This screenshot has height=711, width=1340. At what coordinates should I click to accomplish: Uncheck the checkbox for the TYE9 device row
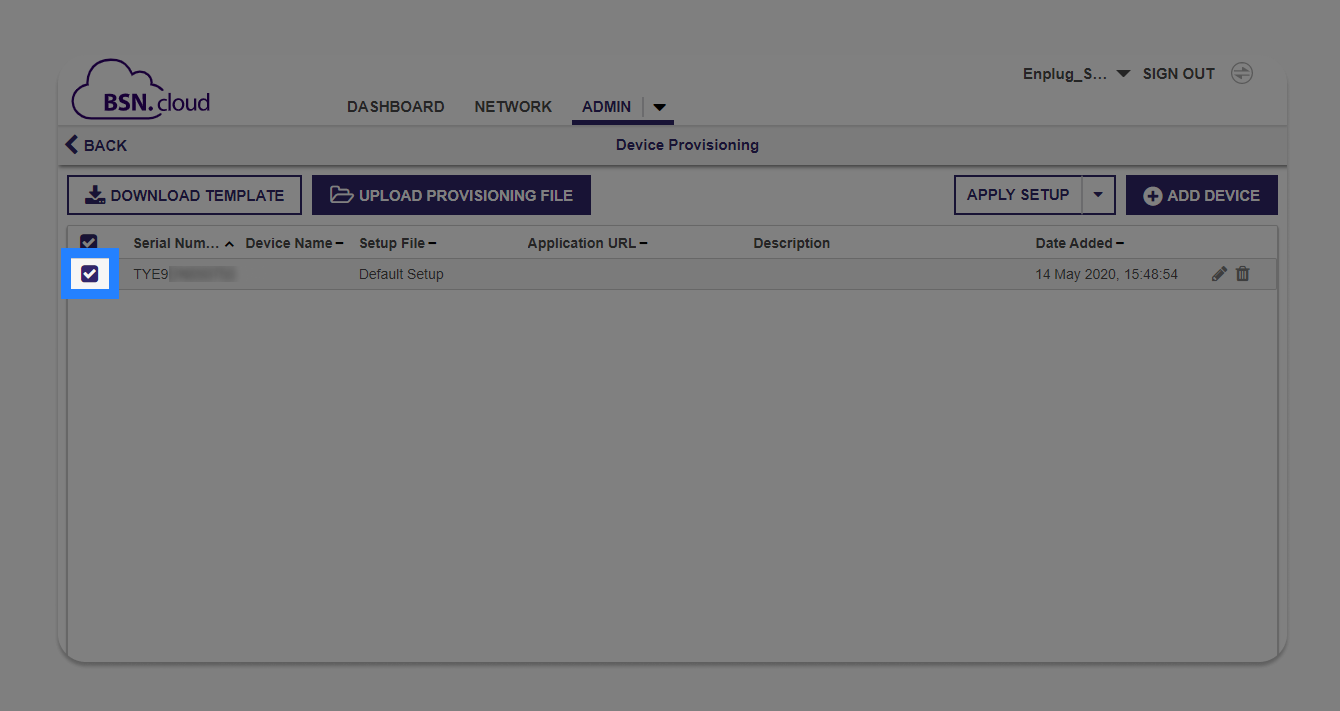89,273
